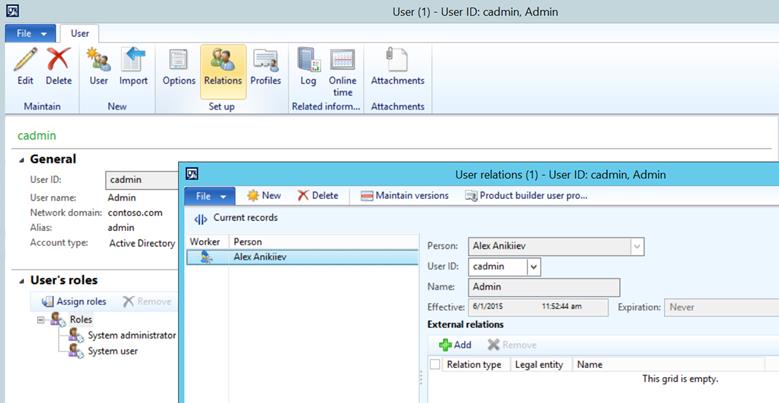779x403 pixels.
Task: Select System administrator role
Action: coord(132,335)
